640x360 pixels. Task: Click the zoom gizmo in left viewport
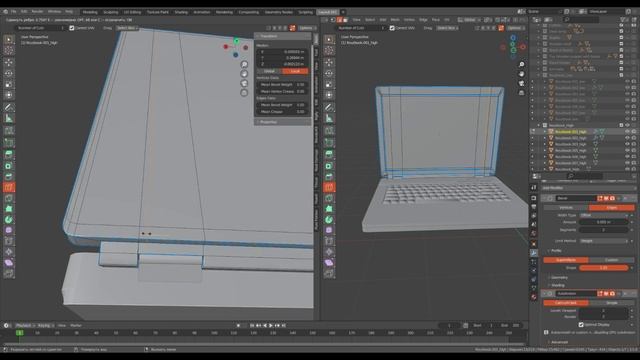pyautogui.click(x=244, y=64)
